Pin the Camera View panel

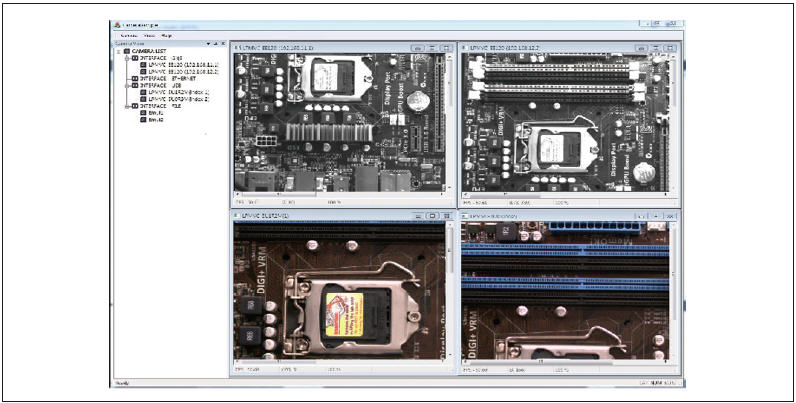[217, 43]
